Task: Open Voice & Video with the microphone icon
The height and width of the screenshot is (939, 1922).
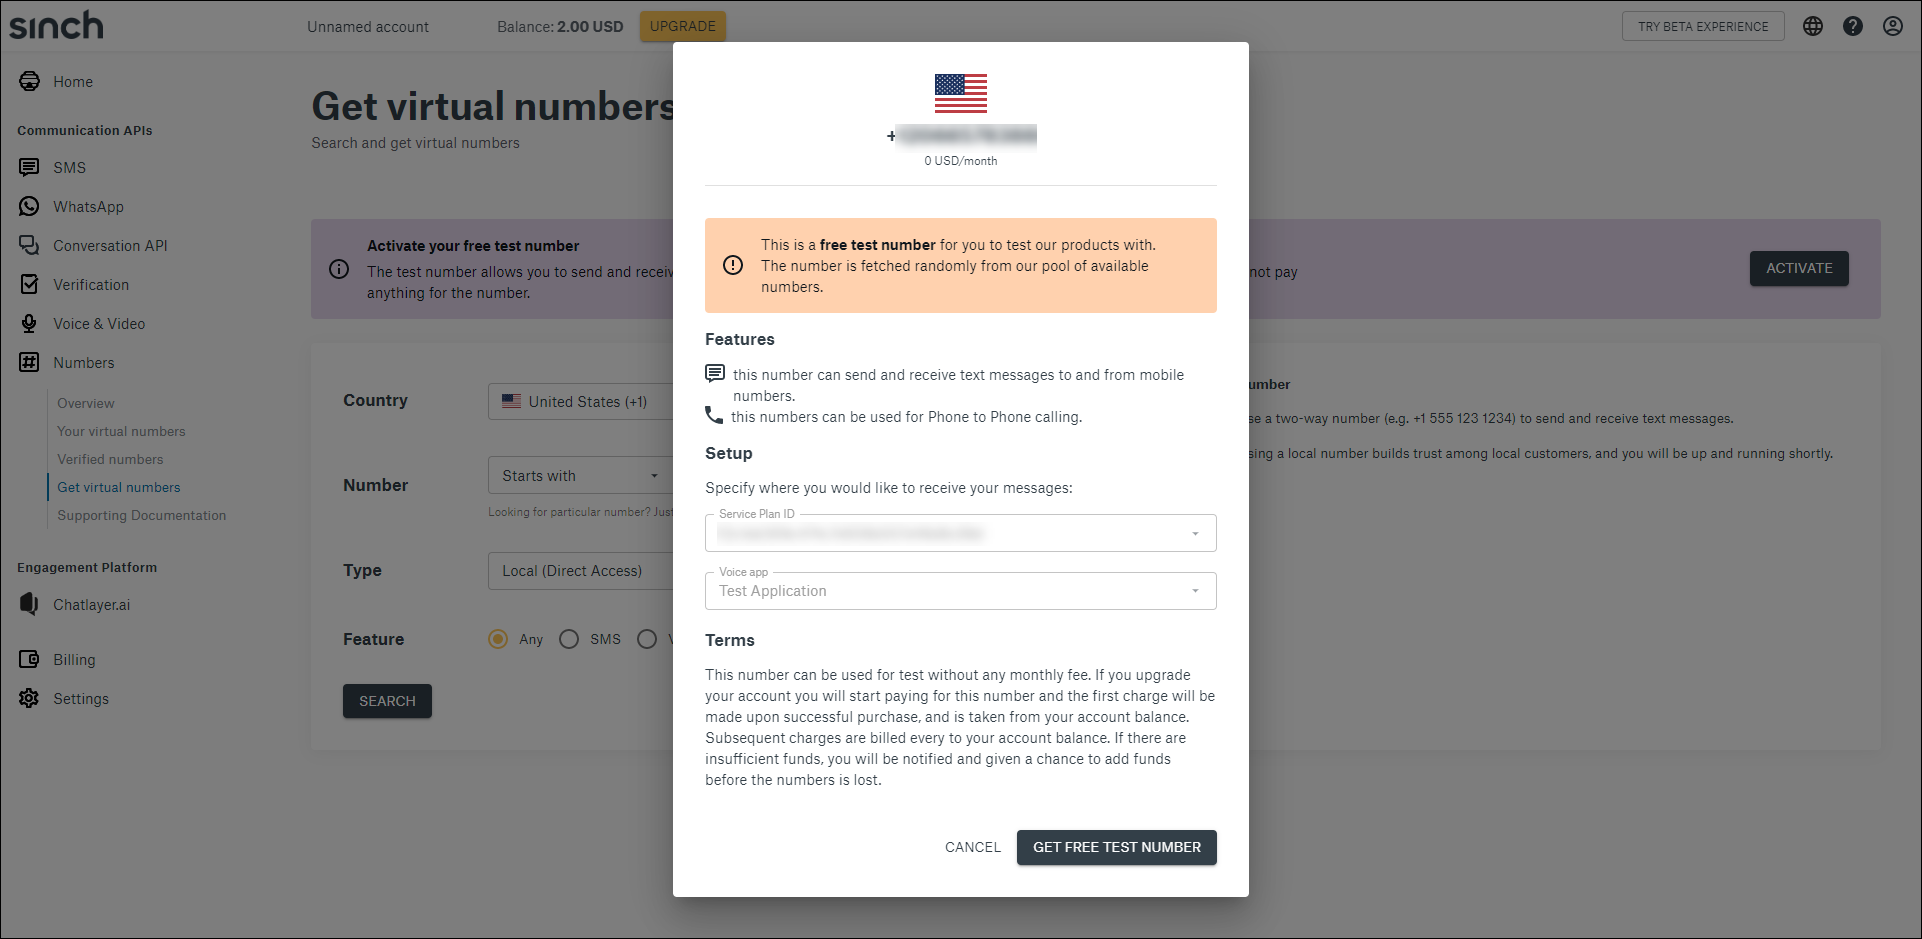Action: 29,323
